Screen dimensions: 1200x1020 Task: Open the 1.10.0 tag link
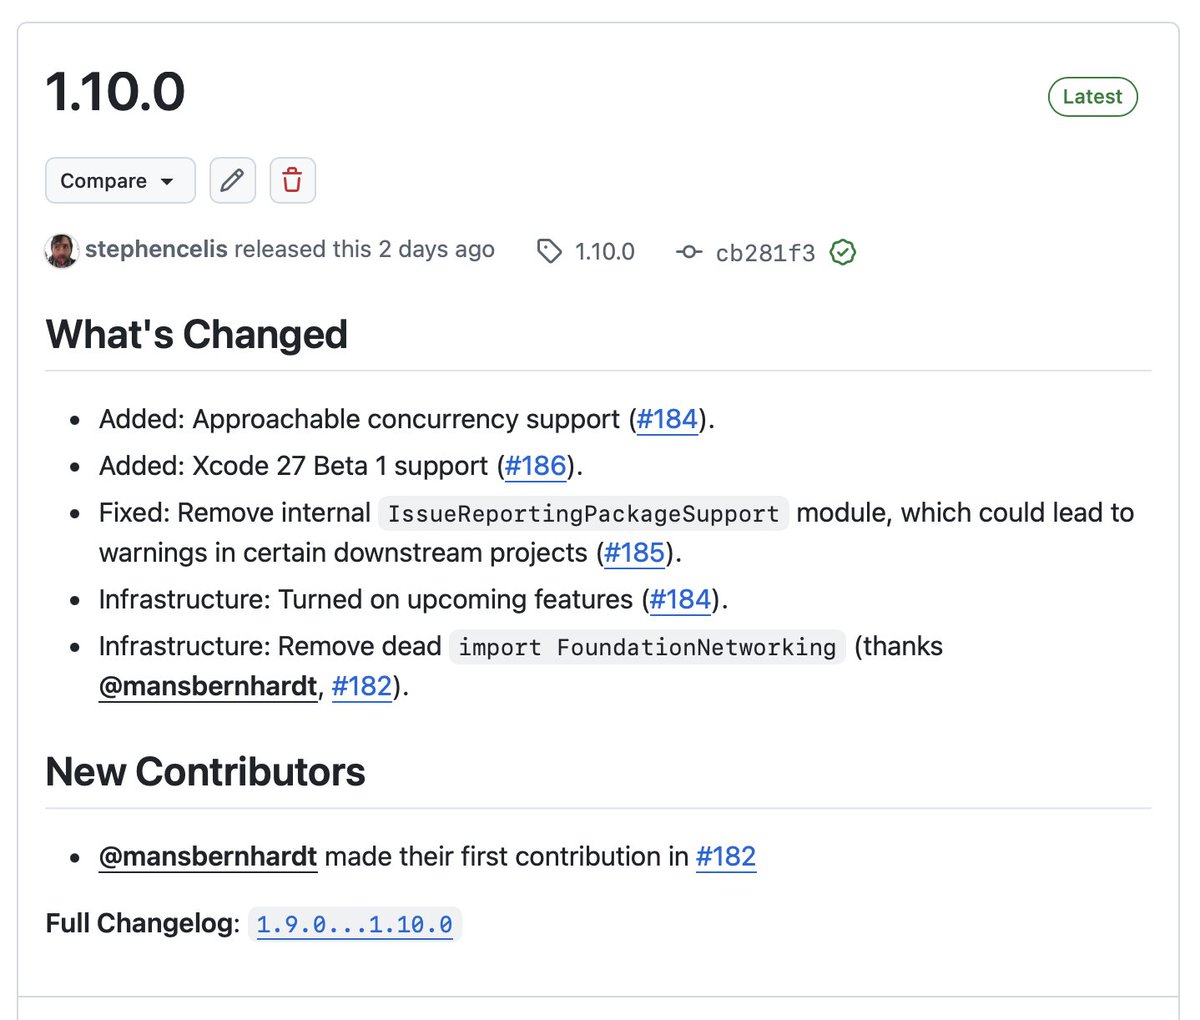pyautogui.click(x=604, y=251)
